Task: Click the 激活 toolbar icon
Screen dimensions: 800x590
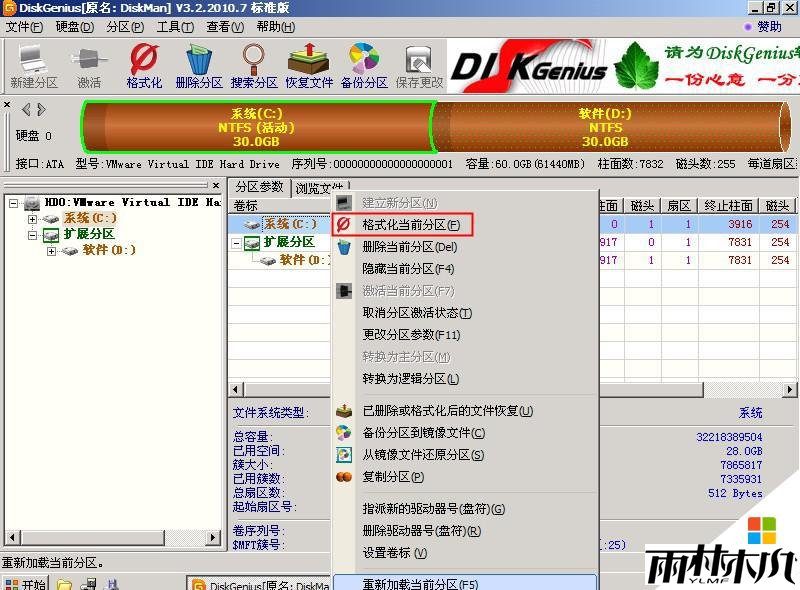Action: tap(89, 66)
